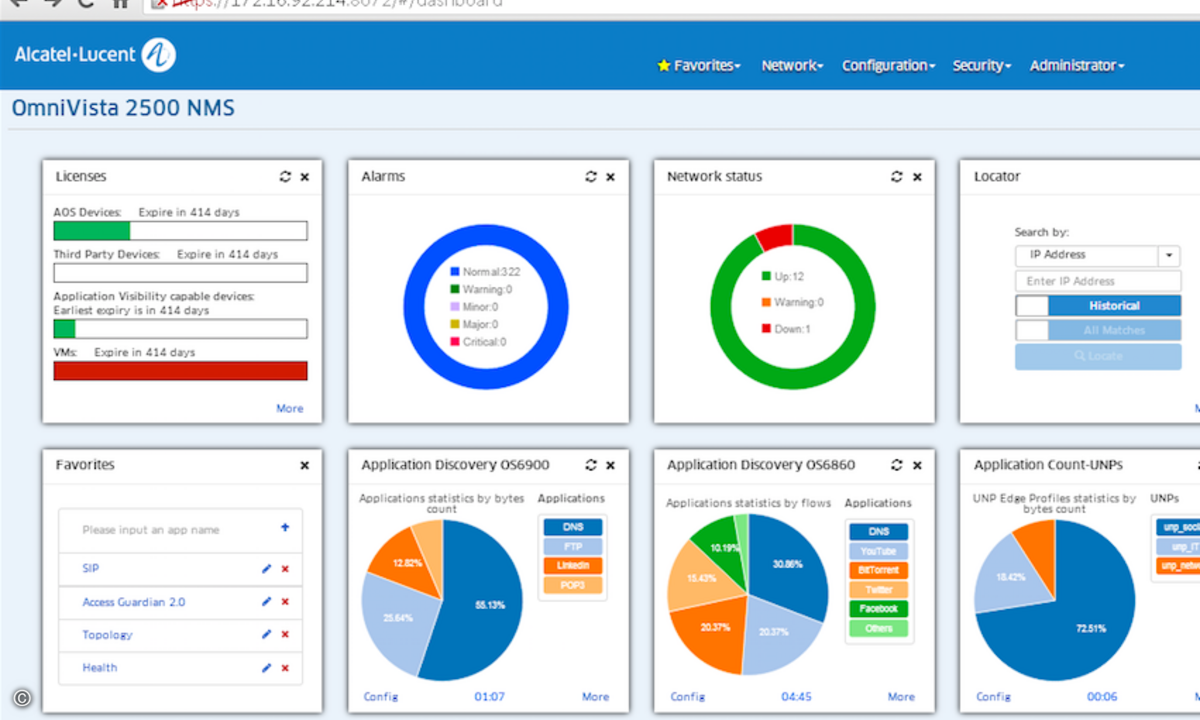Click More in Application Discovery OS6860
Screen dimensions: 1200x720
pos(901,696)
